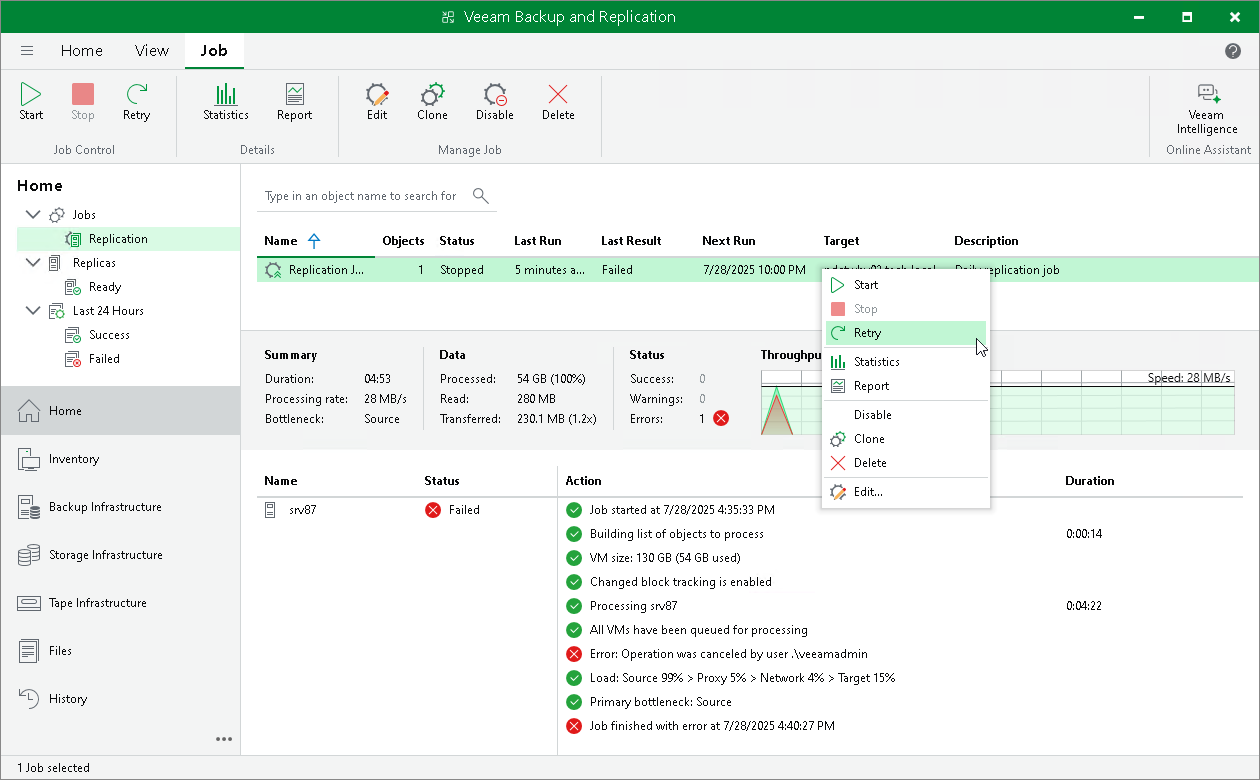
Task: Click the sidebar more options dots
Action: click(x=224, y=740)
